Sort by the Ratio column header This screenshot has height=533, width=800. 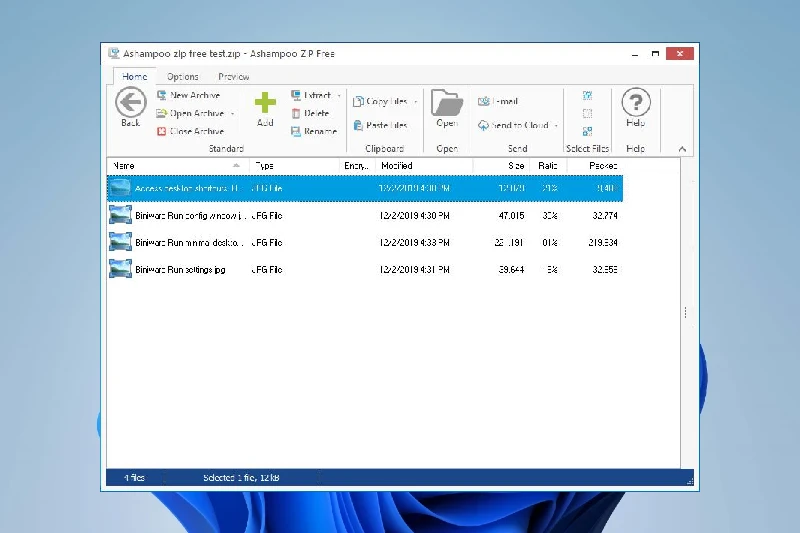548,166
